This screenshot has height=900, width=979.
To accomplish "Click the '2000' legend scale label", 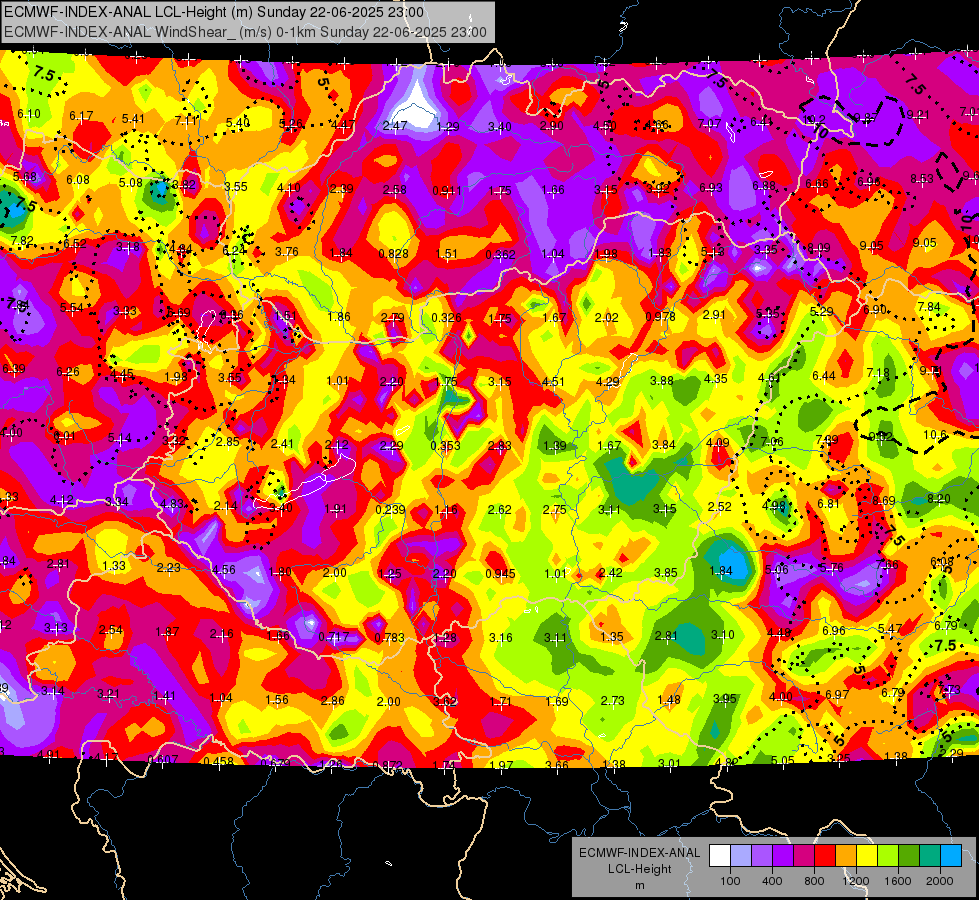I will click(x=940, y=881).
